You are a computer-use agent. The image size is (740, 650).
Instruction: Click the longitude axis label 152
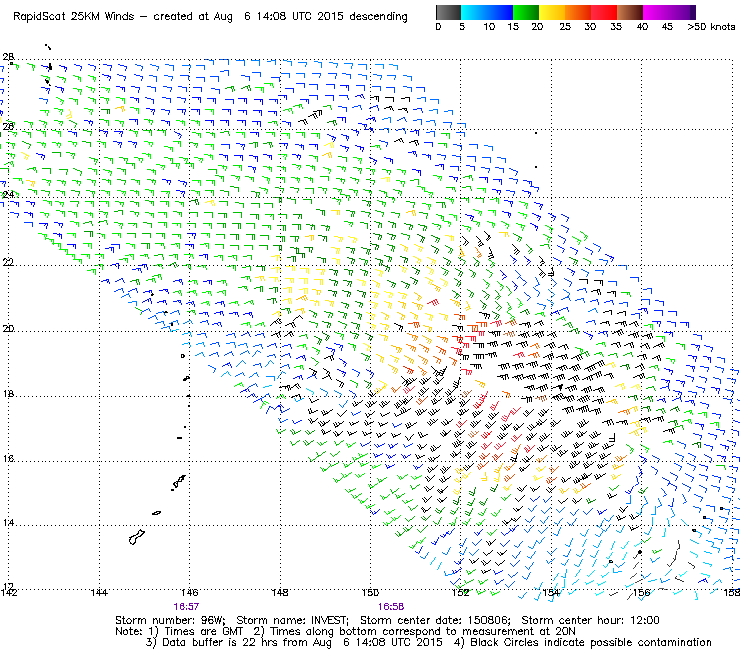coord(461,592)
